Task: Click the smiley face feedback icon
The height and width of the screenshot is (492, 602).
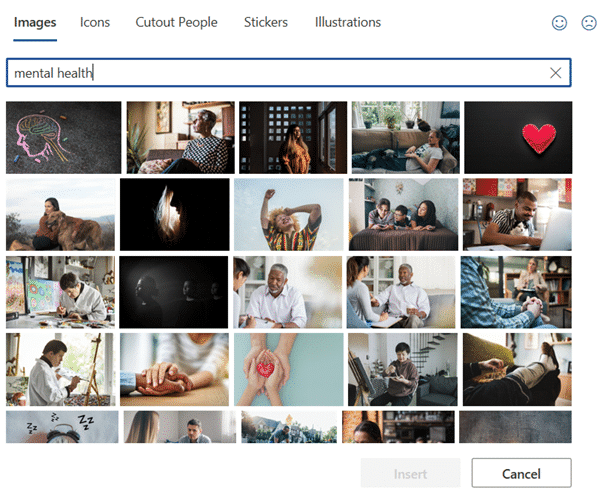Action: 559,23
